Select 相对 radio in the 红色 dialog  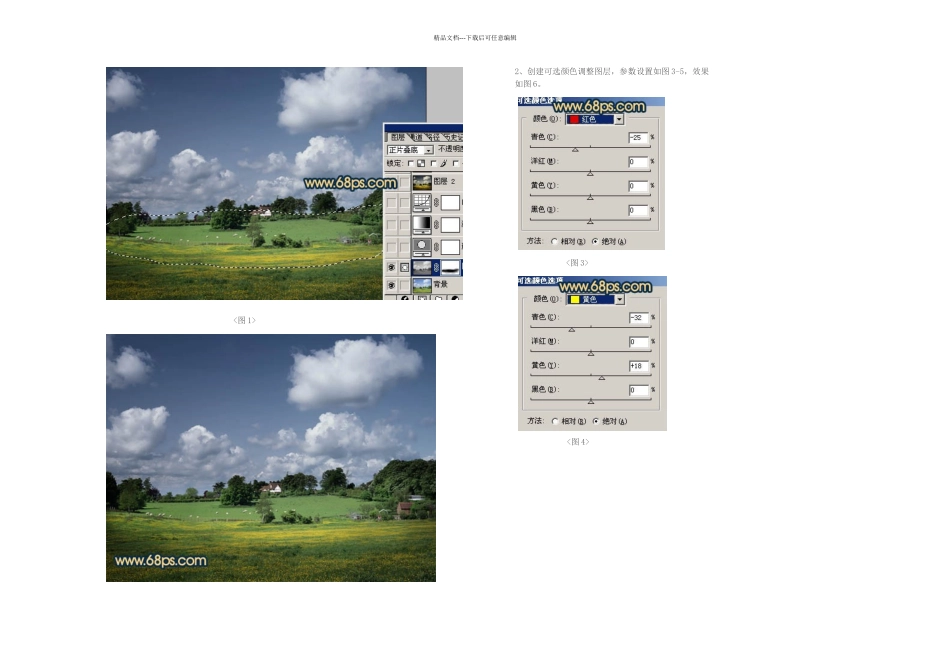tap(554, 242)
